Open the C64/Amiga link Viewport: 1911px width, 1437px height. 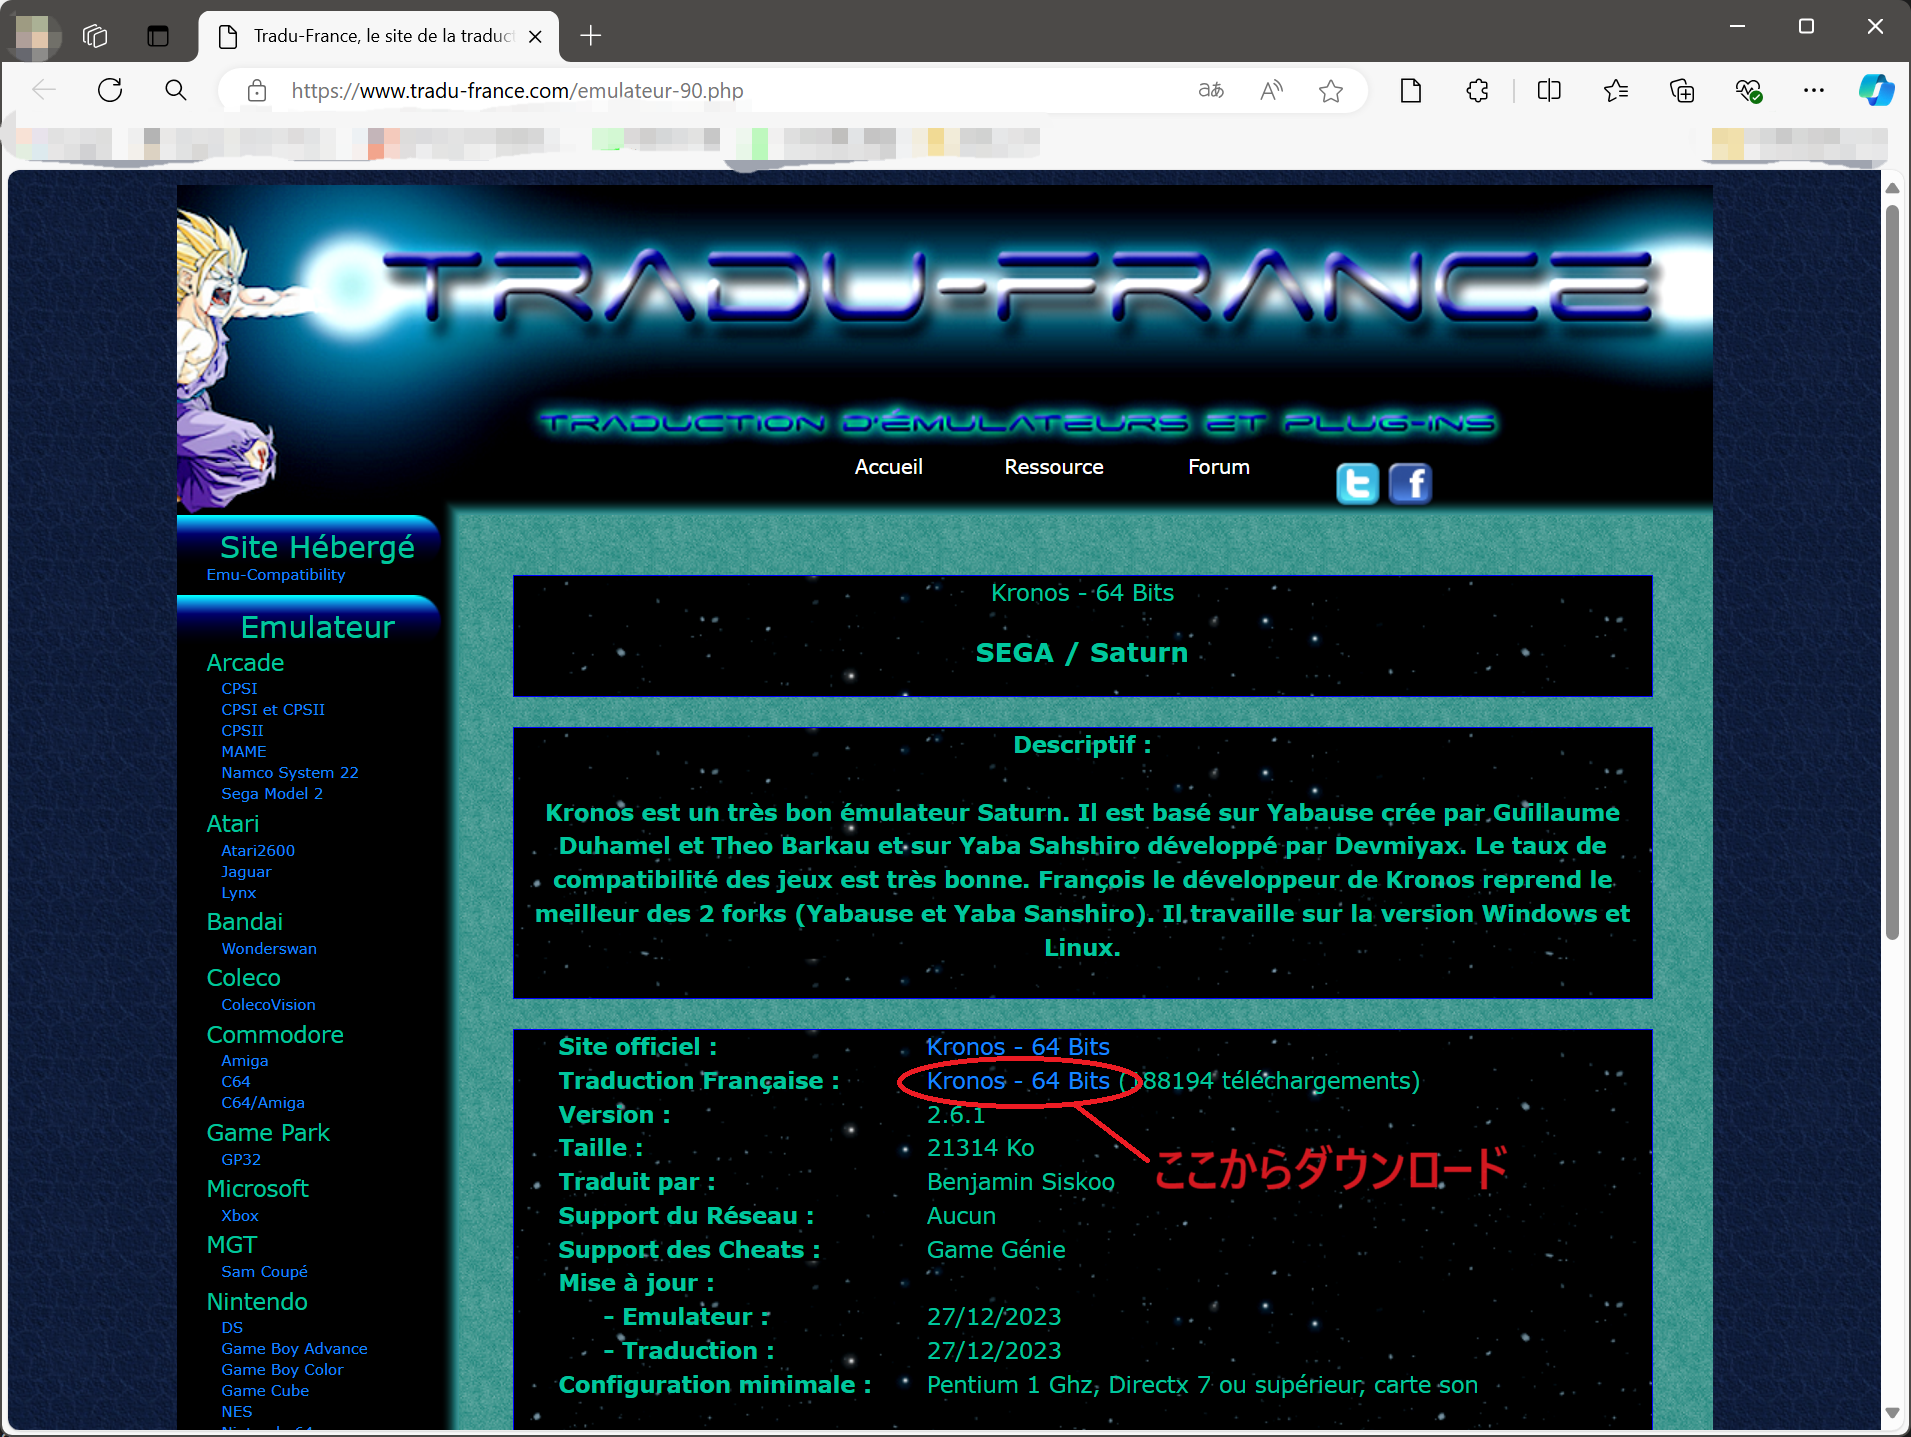[x=263, y=1103]
